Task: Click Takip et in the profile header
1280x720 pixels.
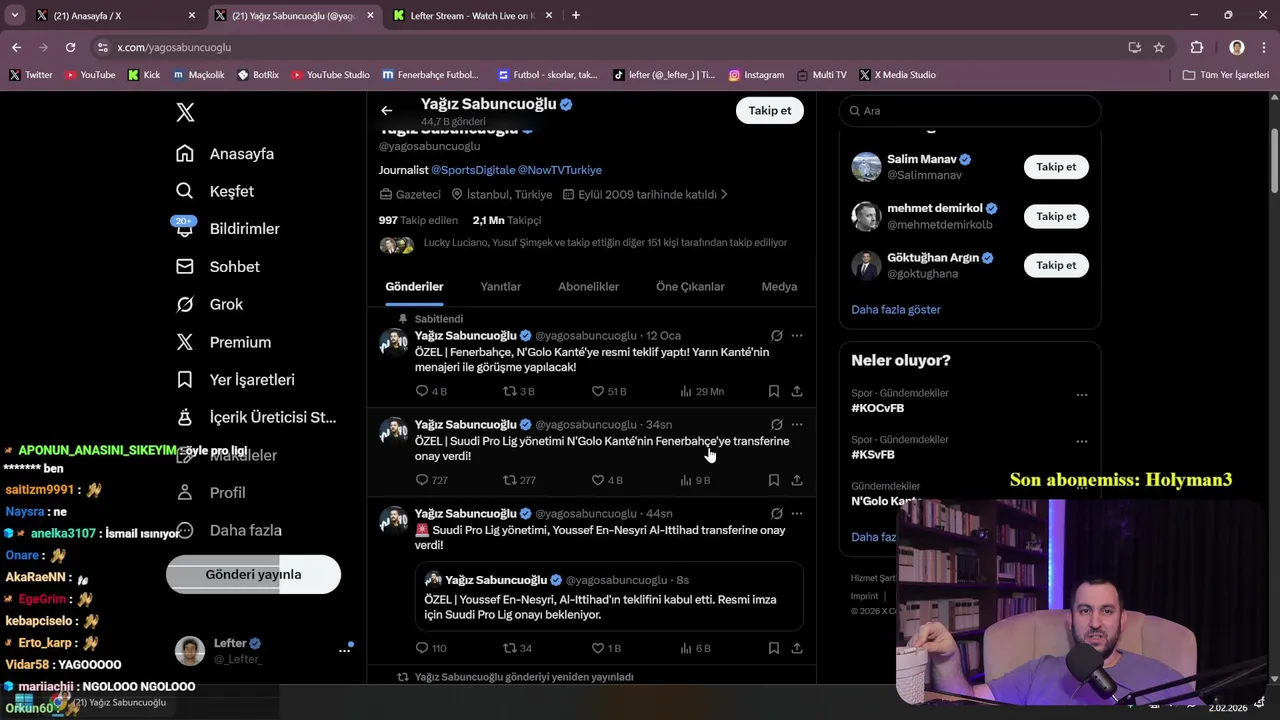Action: (770, 111)
